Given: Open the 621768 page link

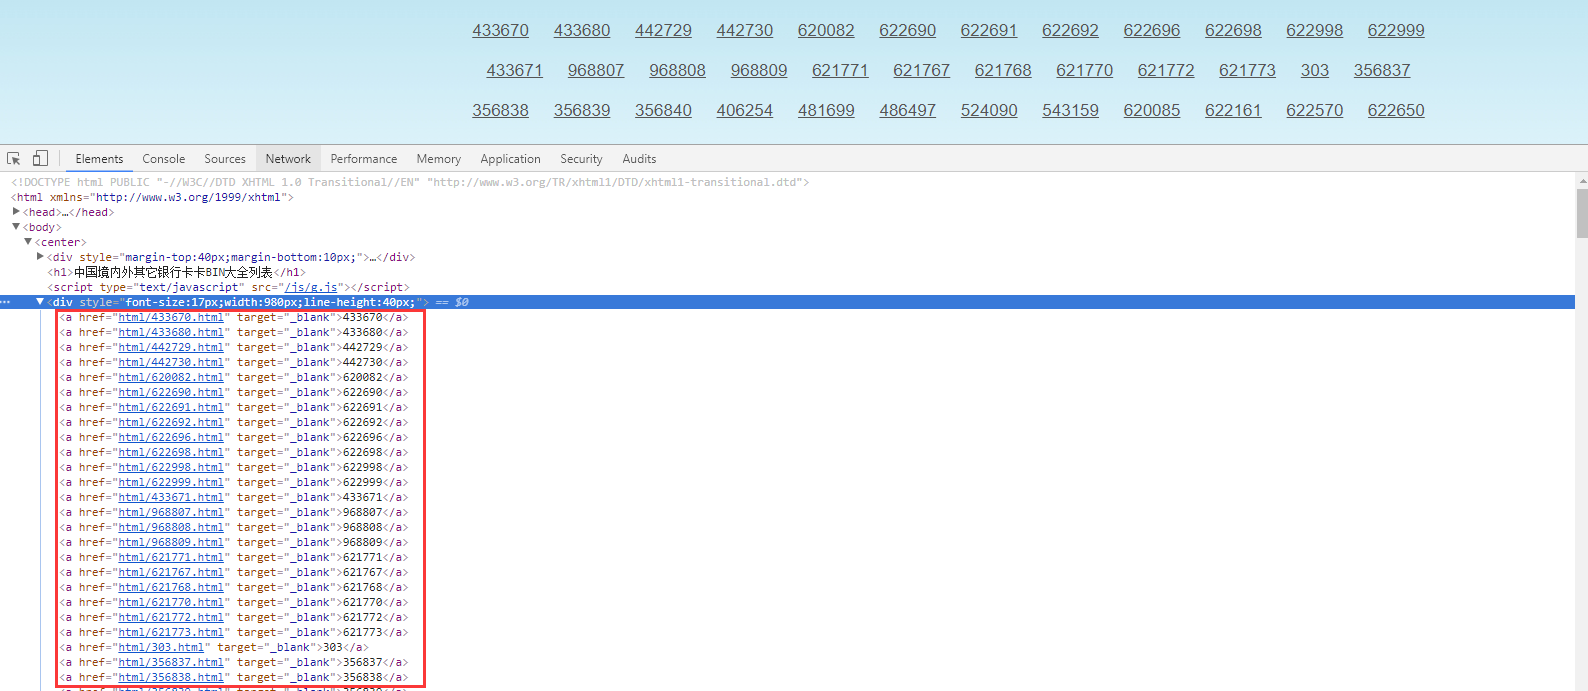Looking at the screenshot, I should click(1003, 71).
